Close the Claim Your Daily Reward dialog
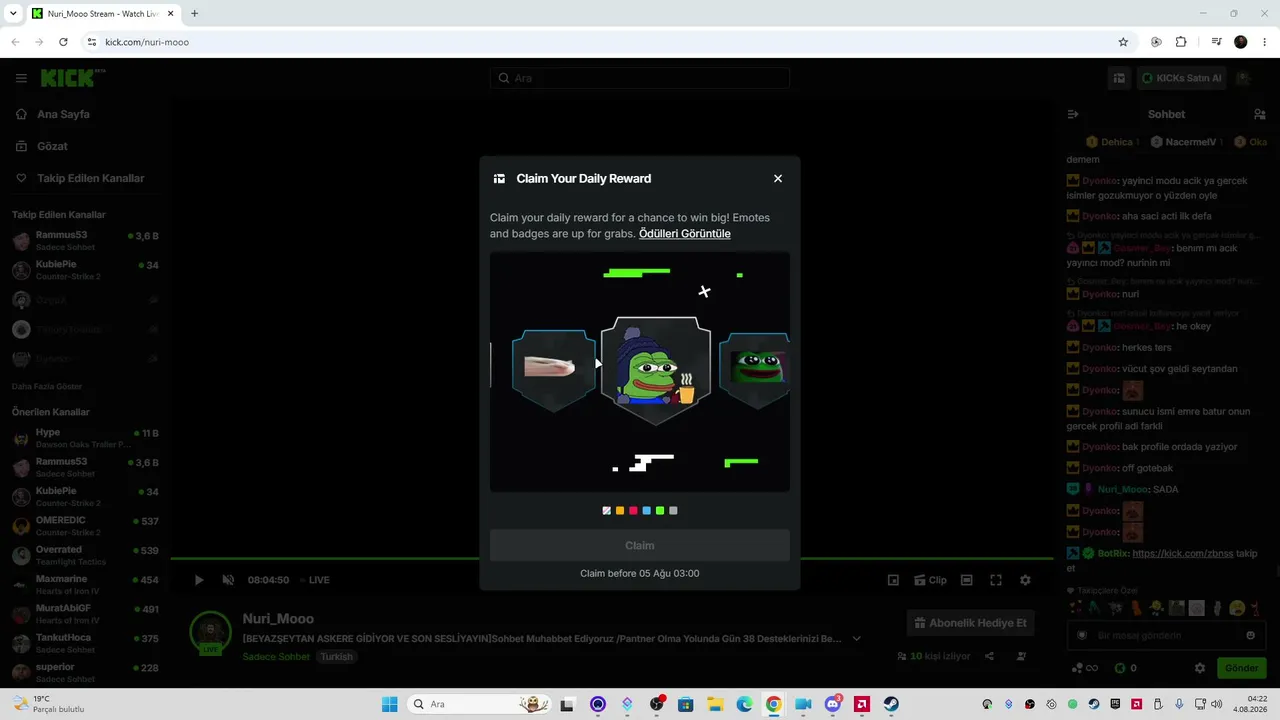The height and width of the screenshot is (720, 1280). 778,179
